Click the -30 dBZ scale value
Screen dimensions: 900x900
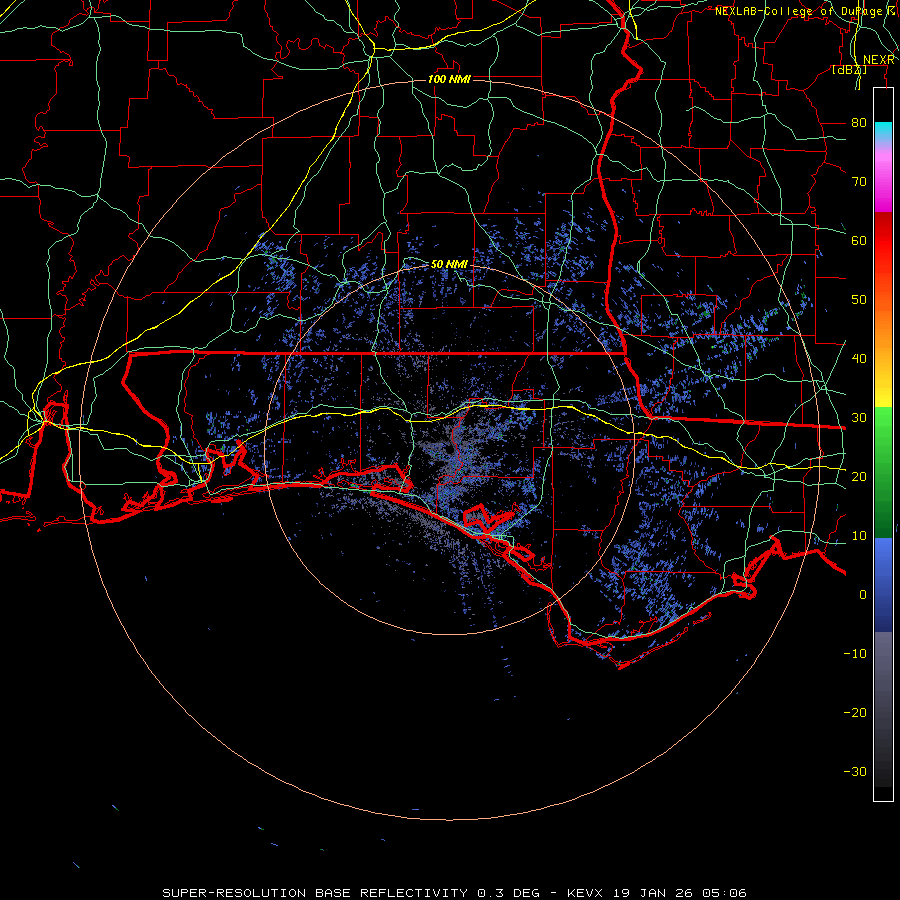tap(855, 772)
